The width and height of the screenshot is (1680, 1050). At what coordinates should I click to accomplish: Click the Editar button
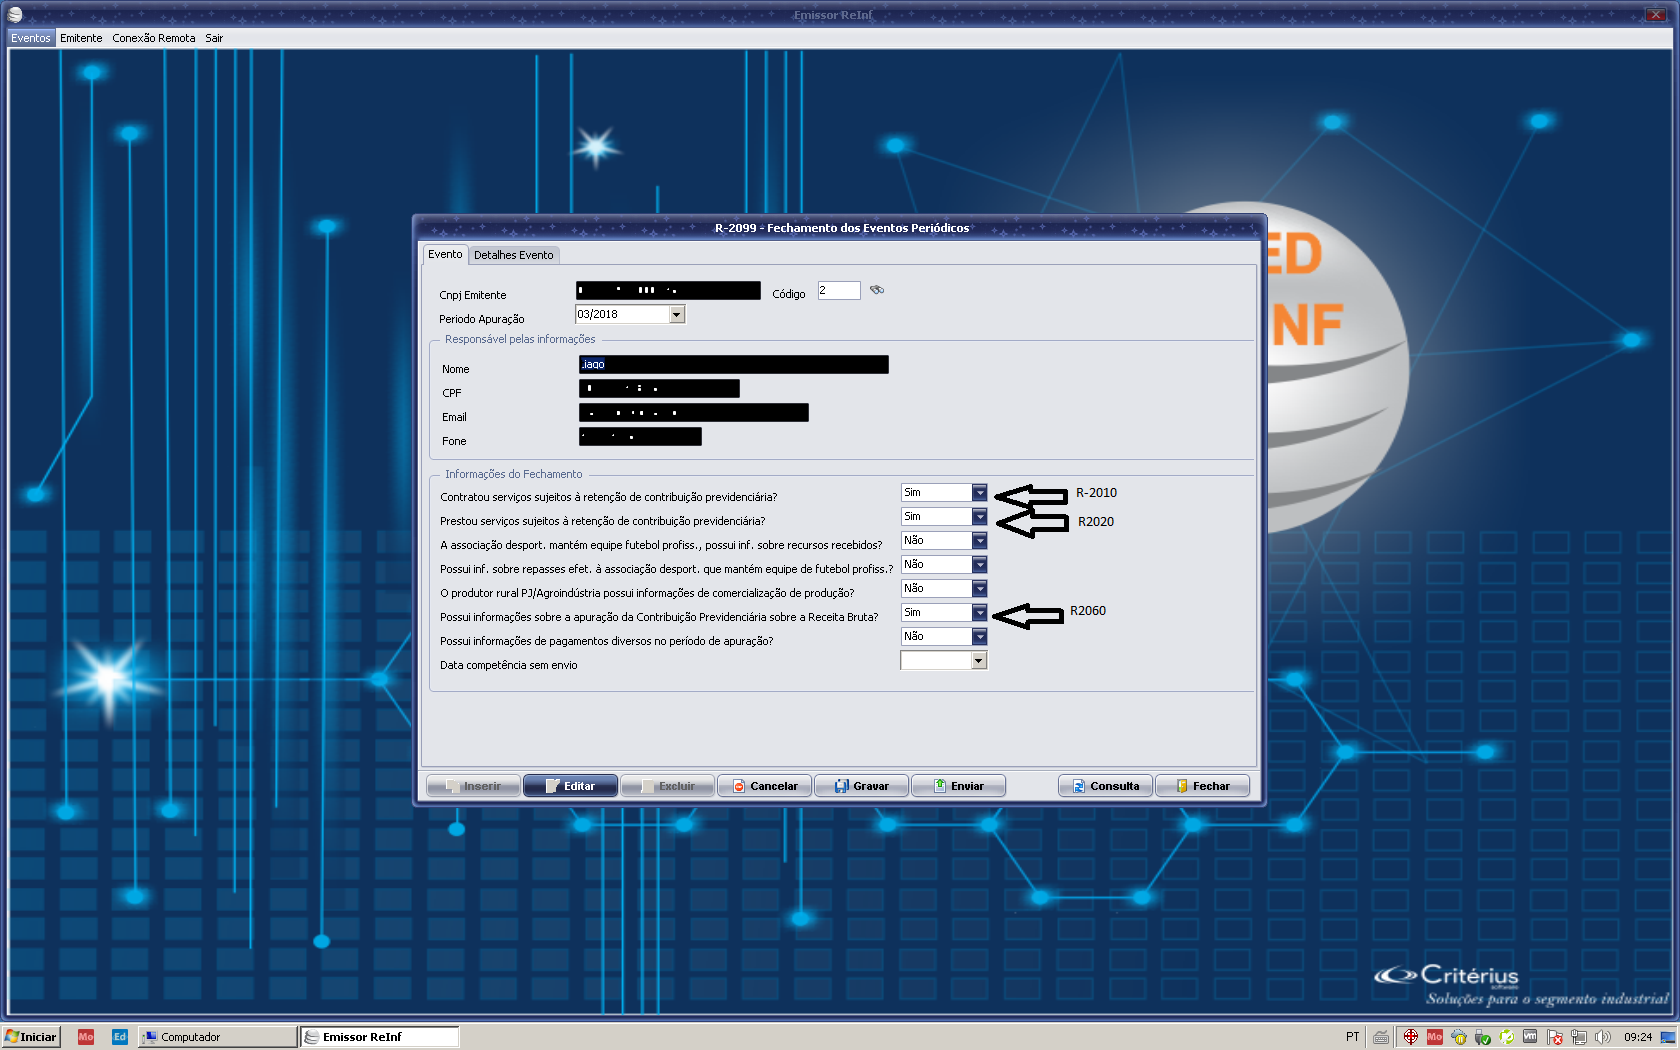[x=570, y=786]
